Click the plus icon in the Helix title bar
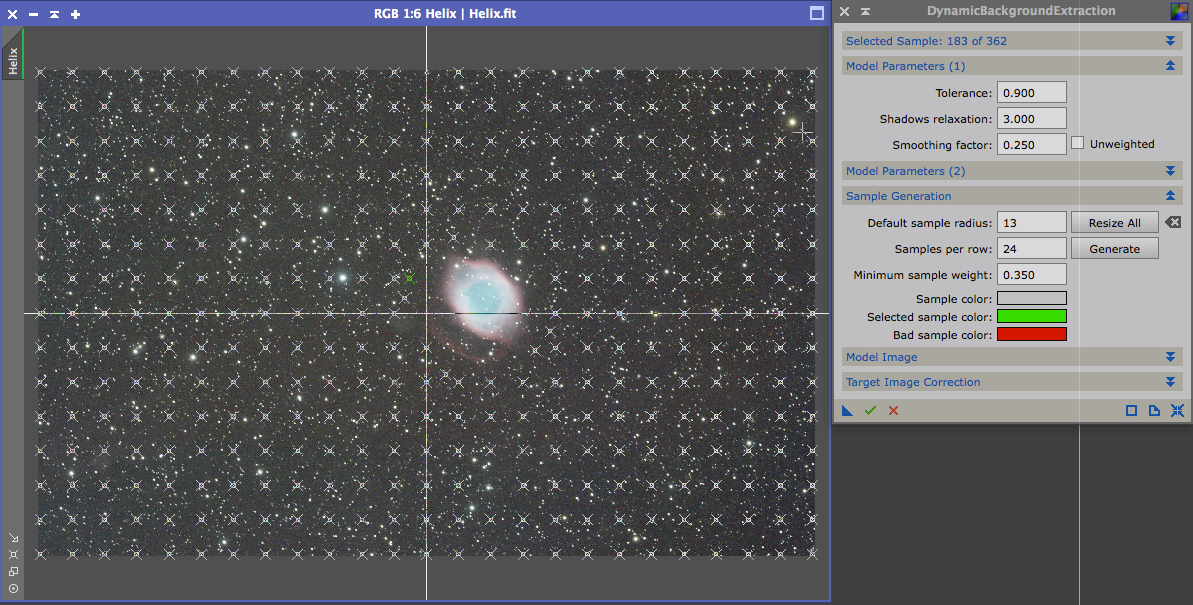This screenshot has height=605, width=1193. tap(75, 14)
